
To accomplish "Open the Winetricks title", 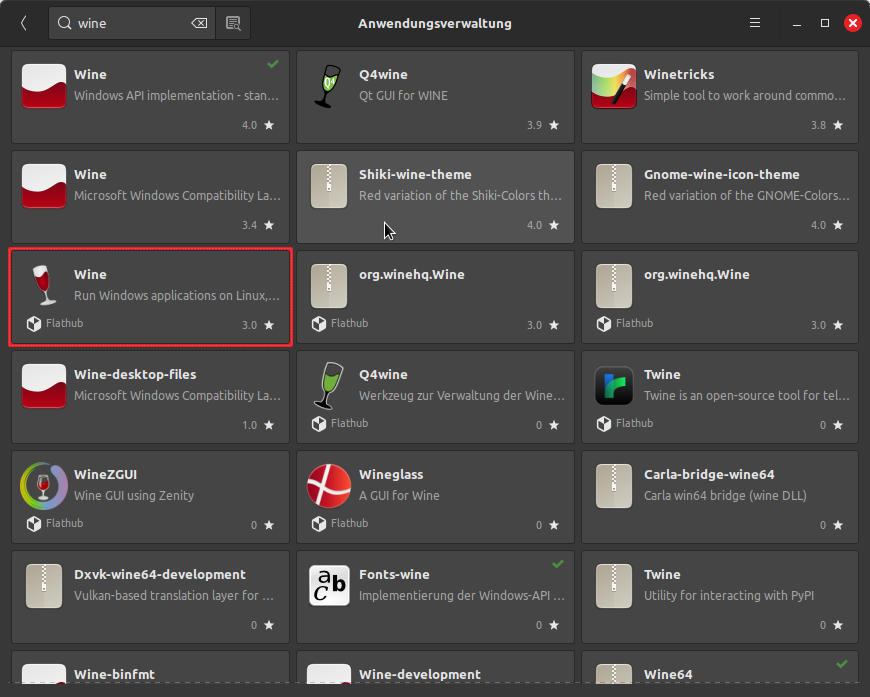I will coord(679,74).
